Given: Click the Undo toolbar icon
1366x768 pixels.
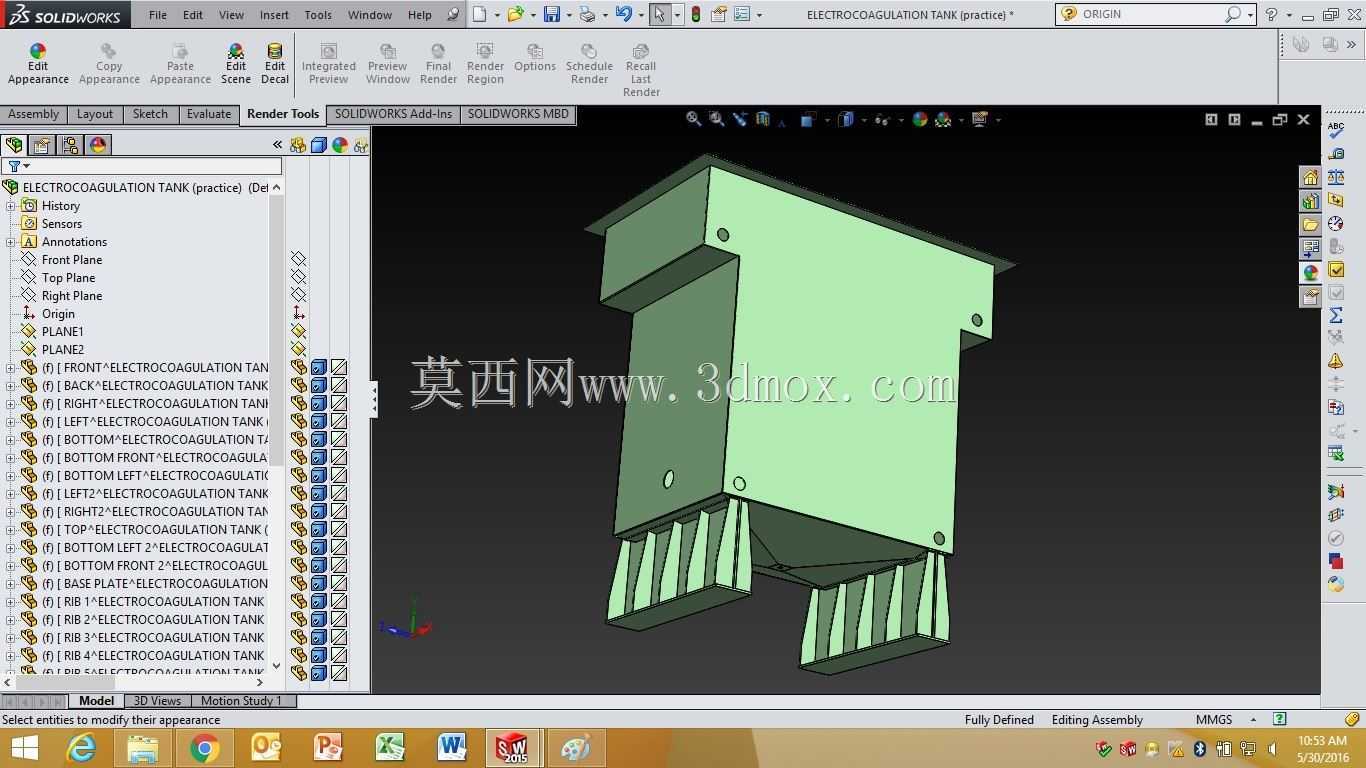Looking at the screenshot, I should (623, 14).
